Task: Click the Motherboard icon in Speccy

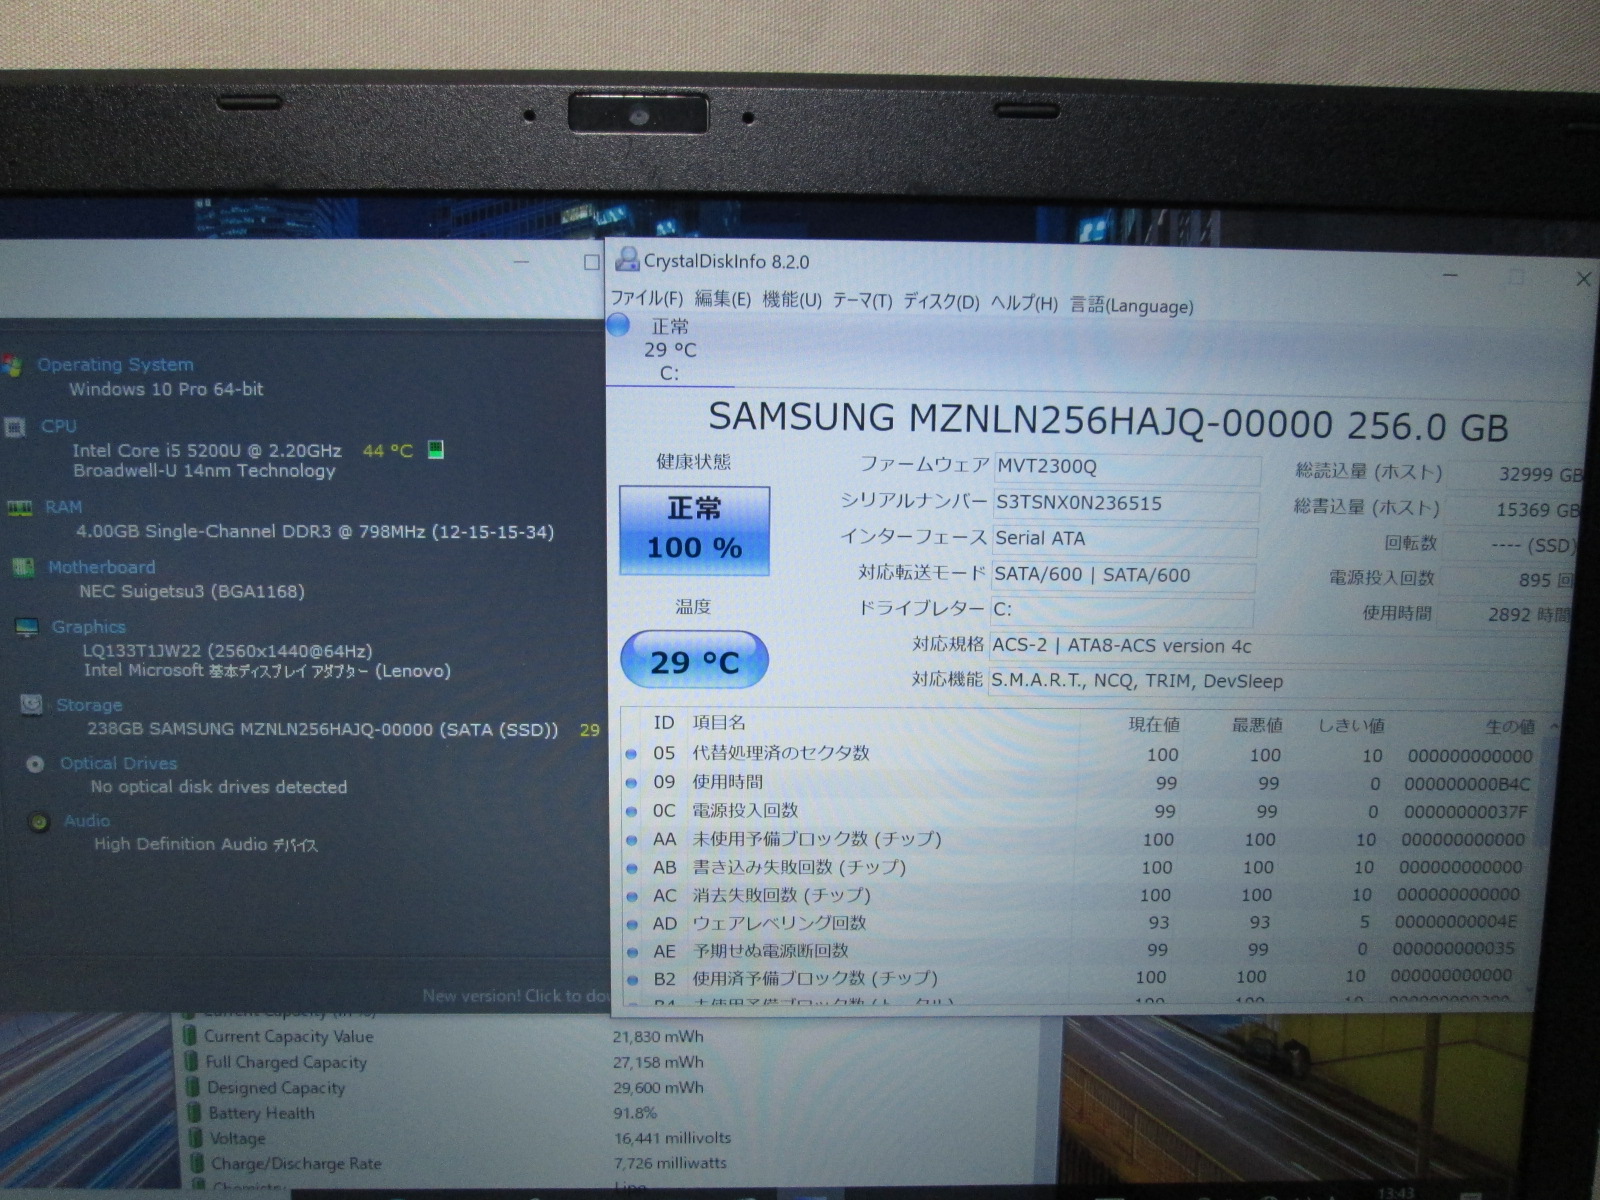Action: [22, 568]
